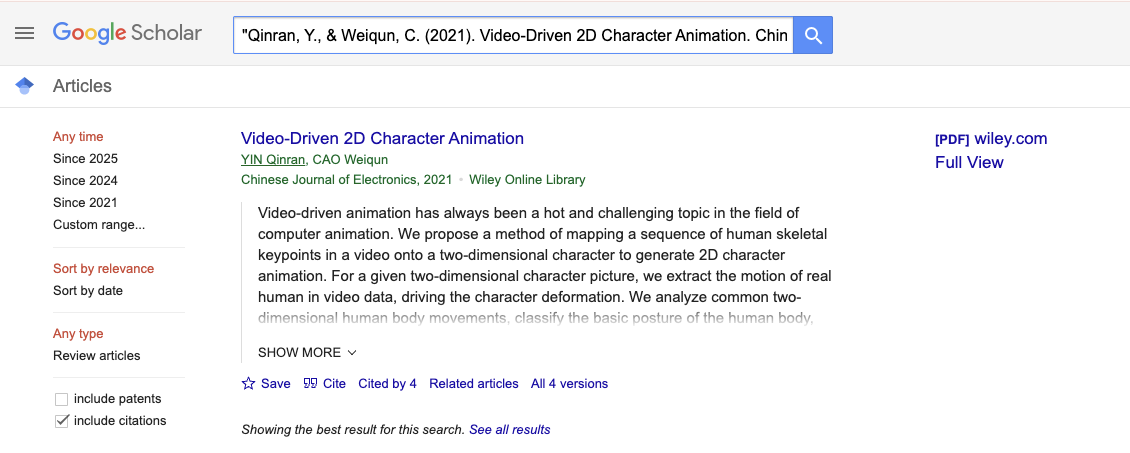1130x453 pixels.
Task: Select Sort by date option
Action: [x=88, y=291]
